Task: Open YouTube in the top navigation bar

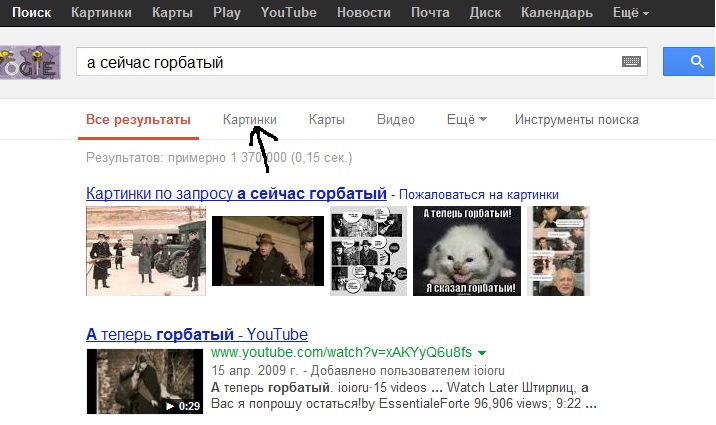Action: coord(288,13)
